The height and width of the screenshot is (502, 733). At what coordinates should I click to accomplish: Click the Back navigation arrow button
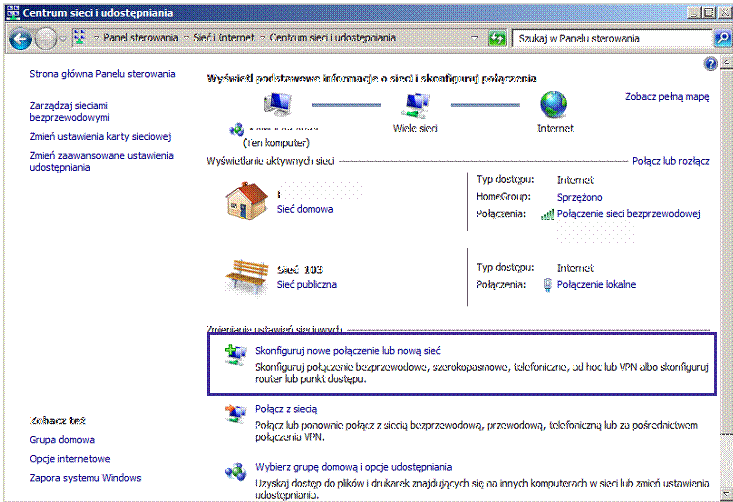tap(21, 39)
